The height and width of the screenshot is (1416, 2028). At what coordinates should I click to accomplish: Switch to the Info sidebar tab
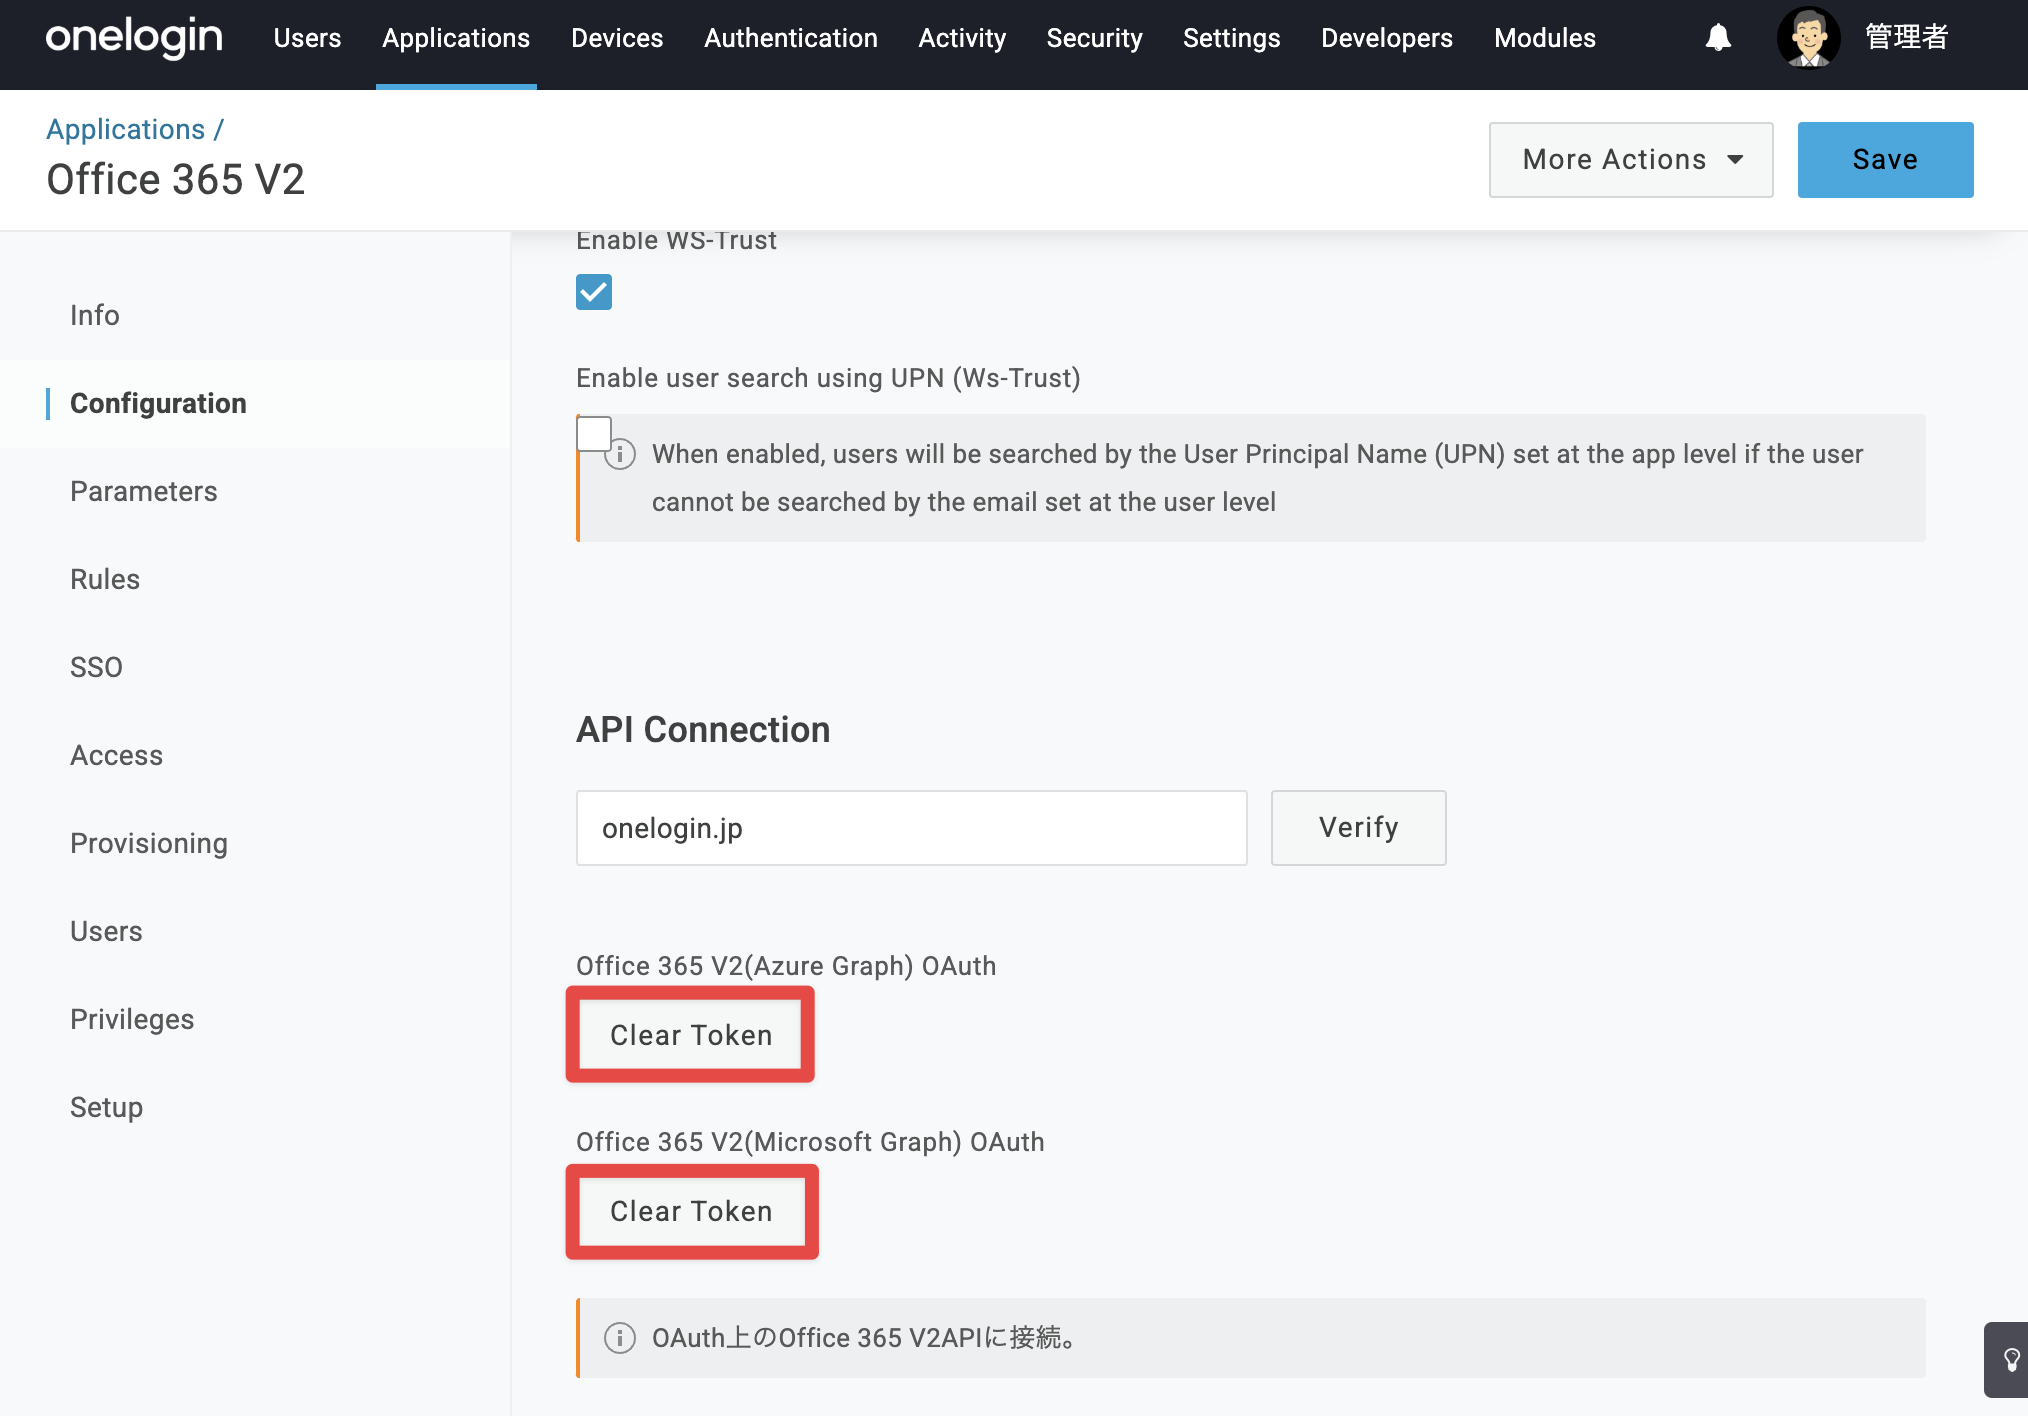95,316
